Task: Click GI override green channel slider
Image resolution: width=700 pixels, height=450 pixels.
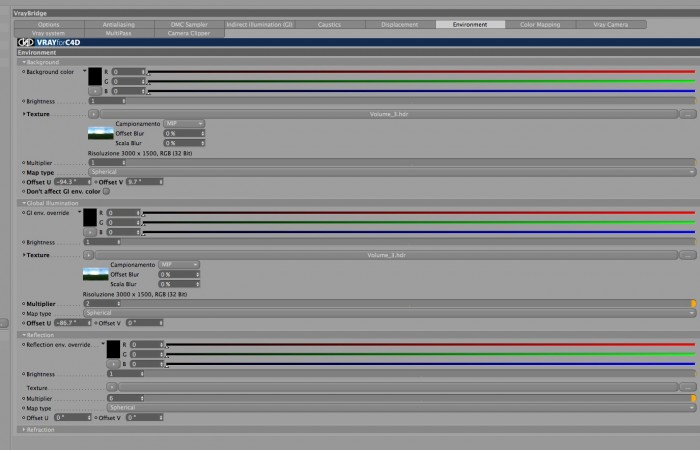Action: coord(419,222)
